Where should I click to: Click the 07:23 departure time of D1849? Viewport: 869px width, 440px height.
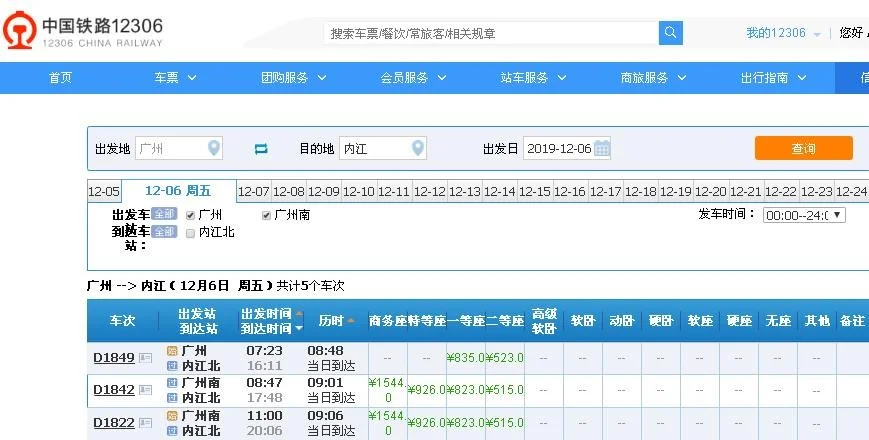(264, 351)
